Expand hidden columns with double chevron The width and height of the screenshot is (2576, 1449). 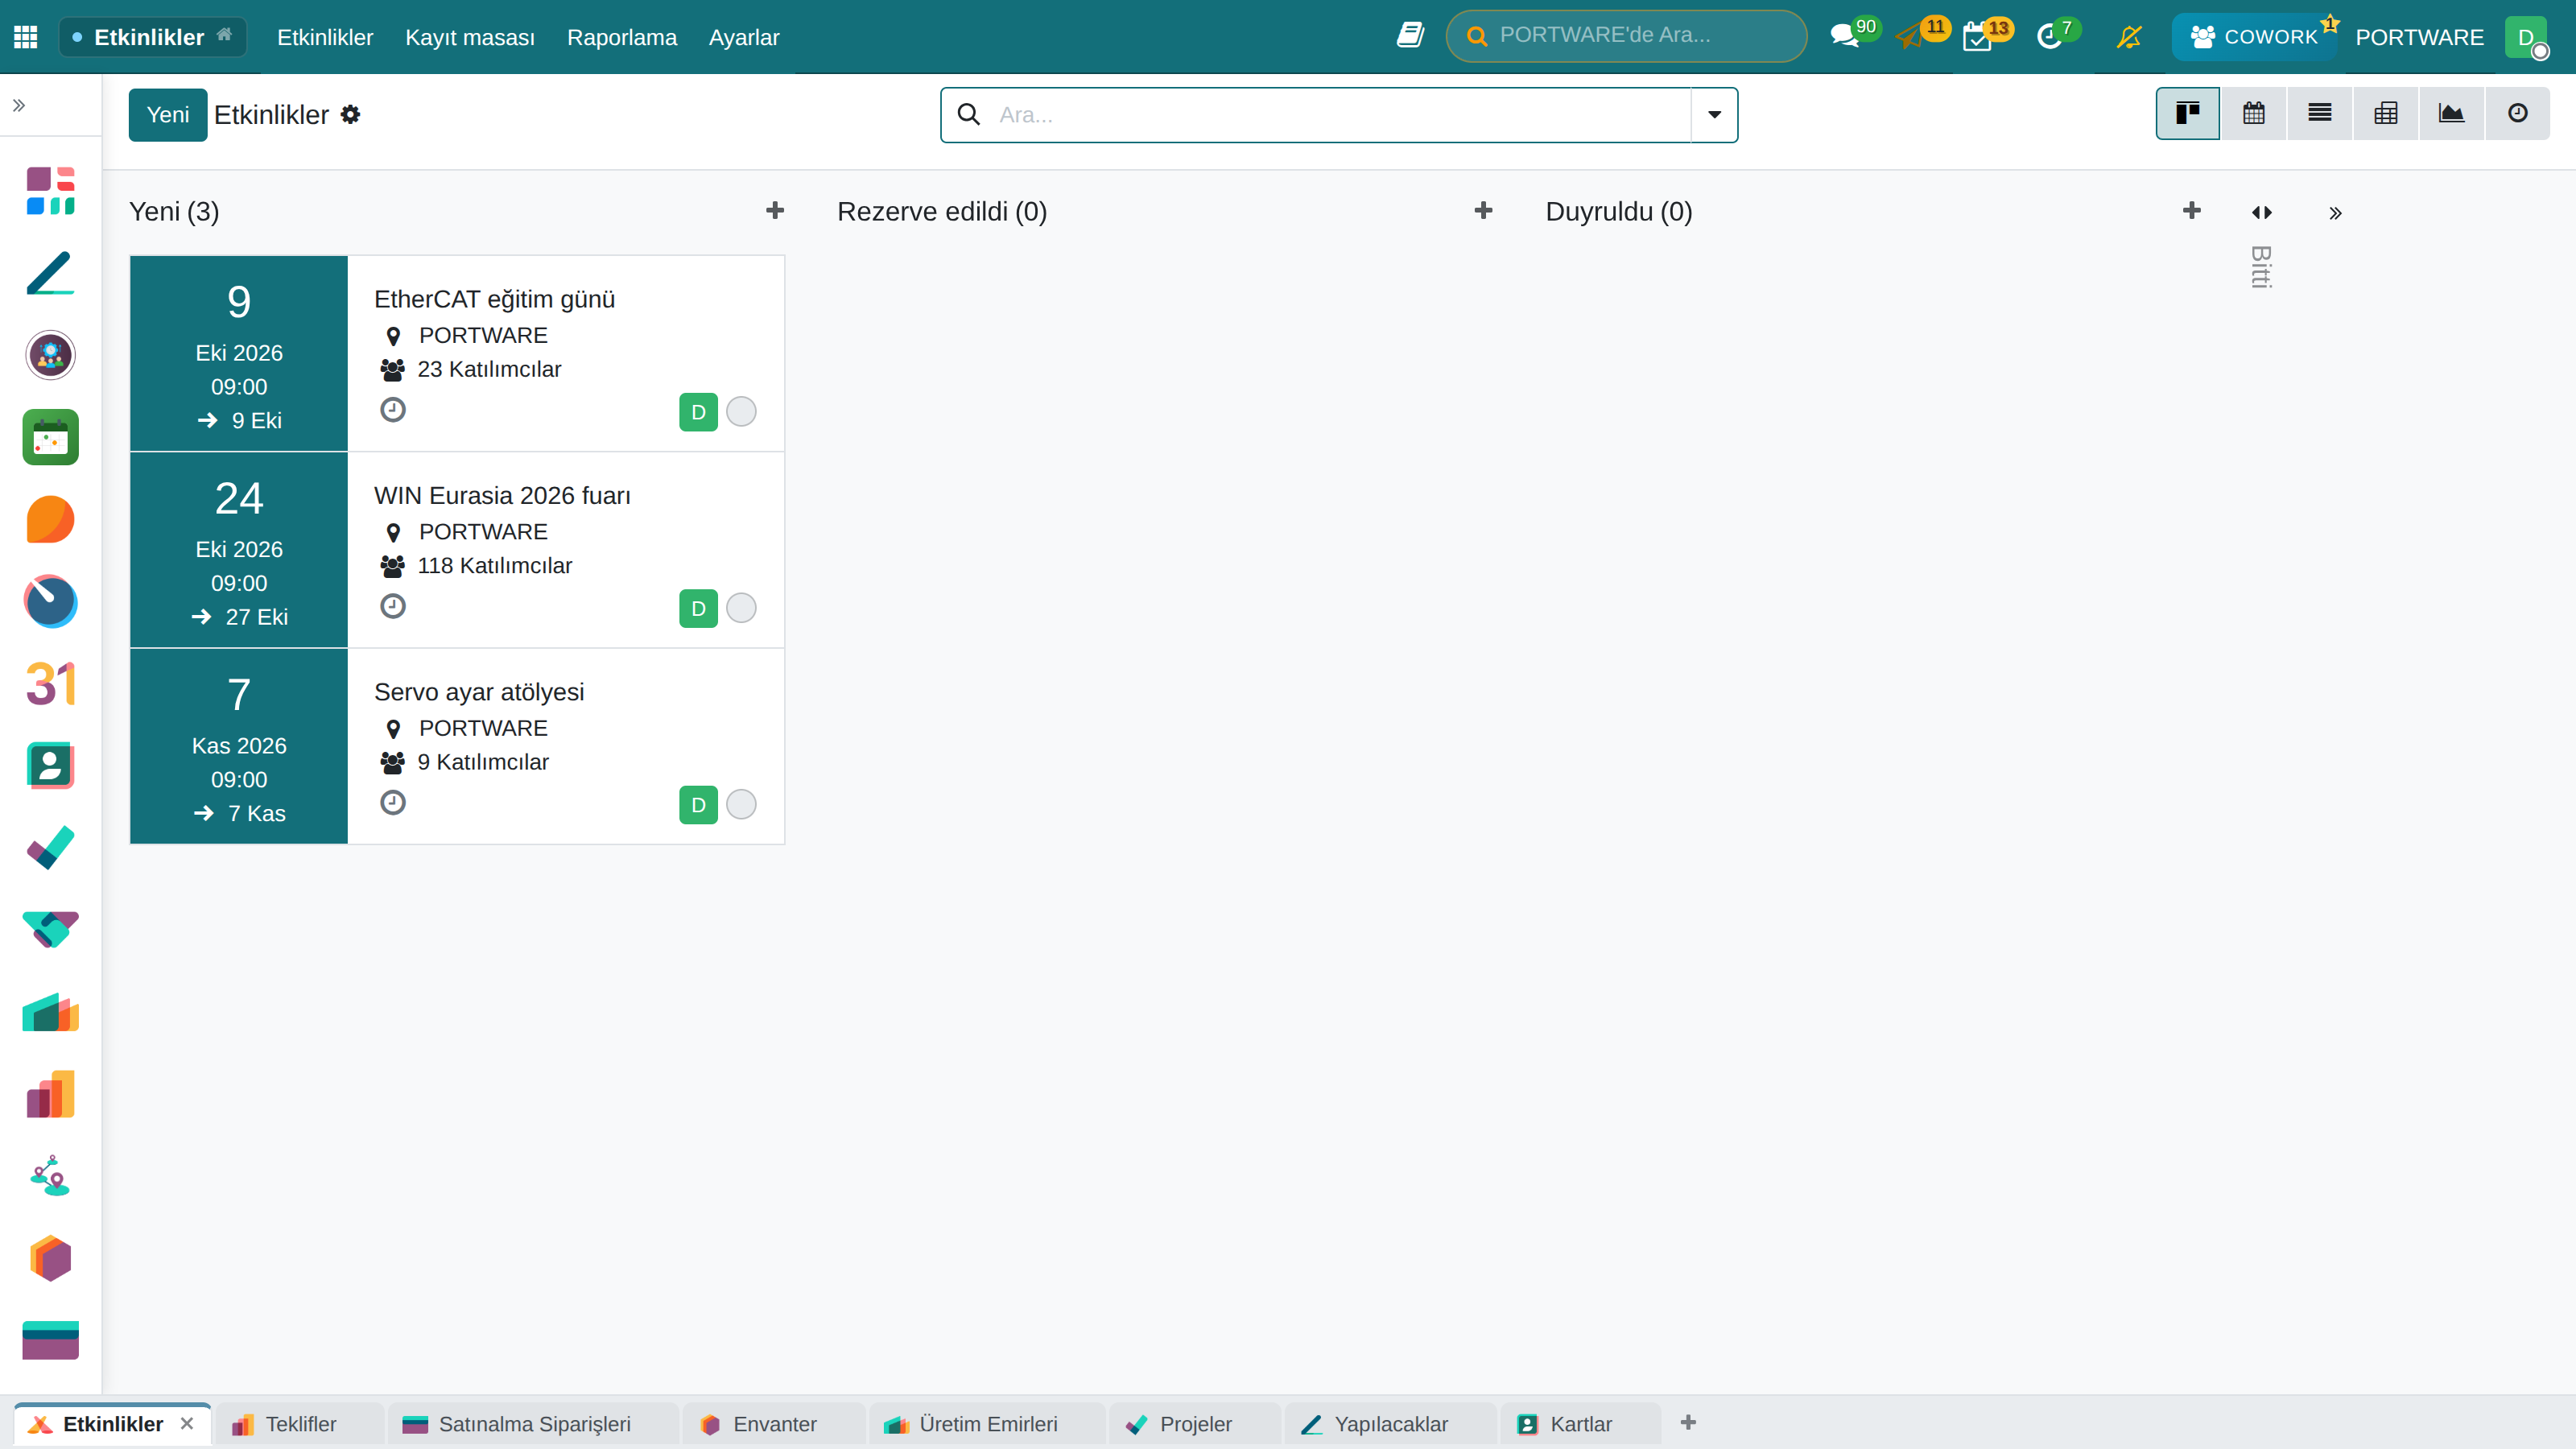pyautogui.click(x=2335, y=213)
